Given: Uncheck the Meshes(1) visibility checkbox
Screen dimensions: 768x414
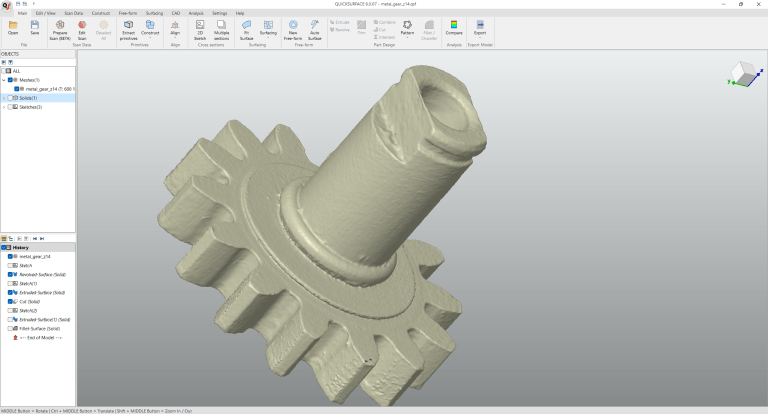Looking at the screenshot, I should point(10,80).
